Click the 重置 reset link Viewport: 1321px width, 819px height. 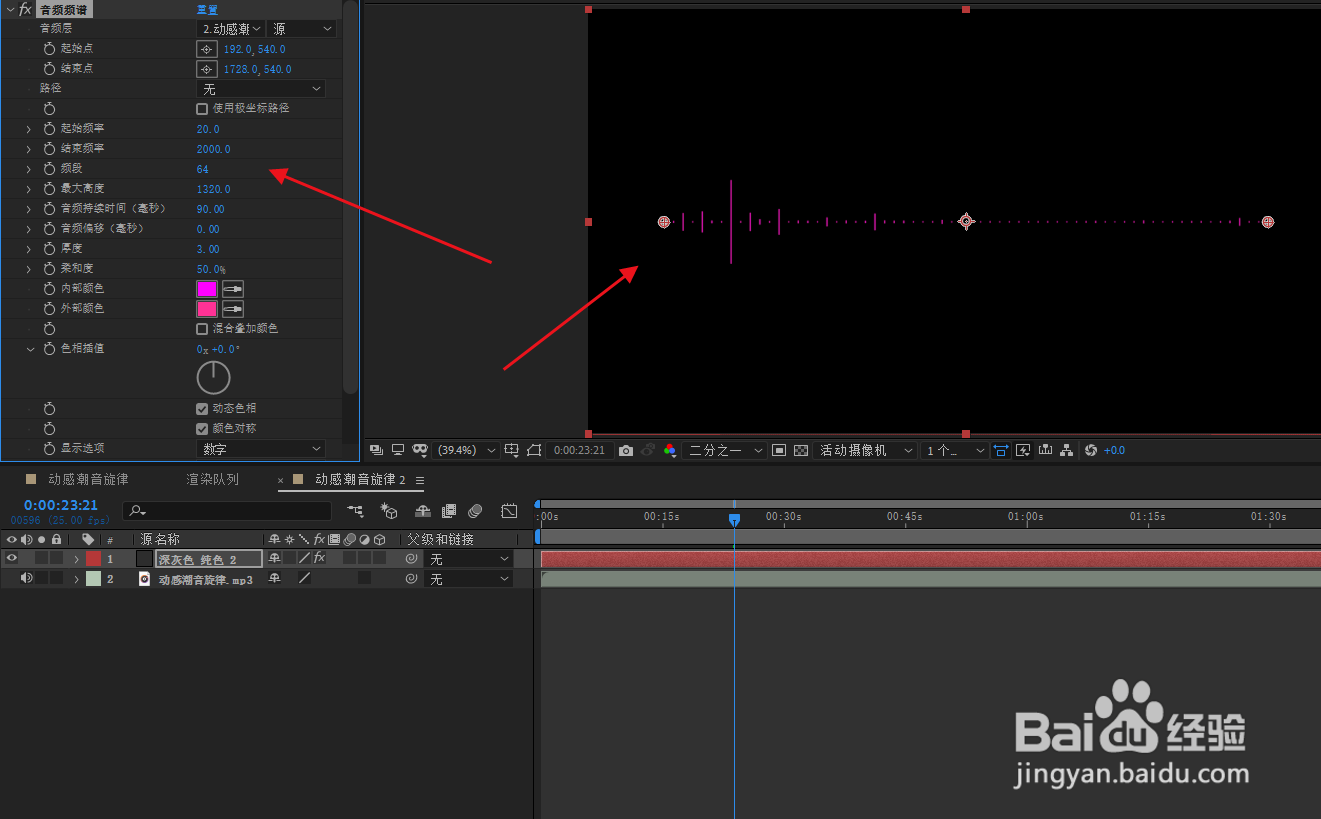(207, 9)
